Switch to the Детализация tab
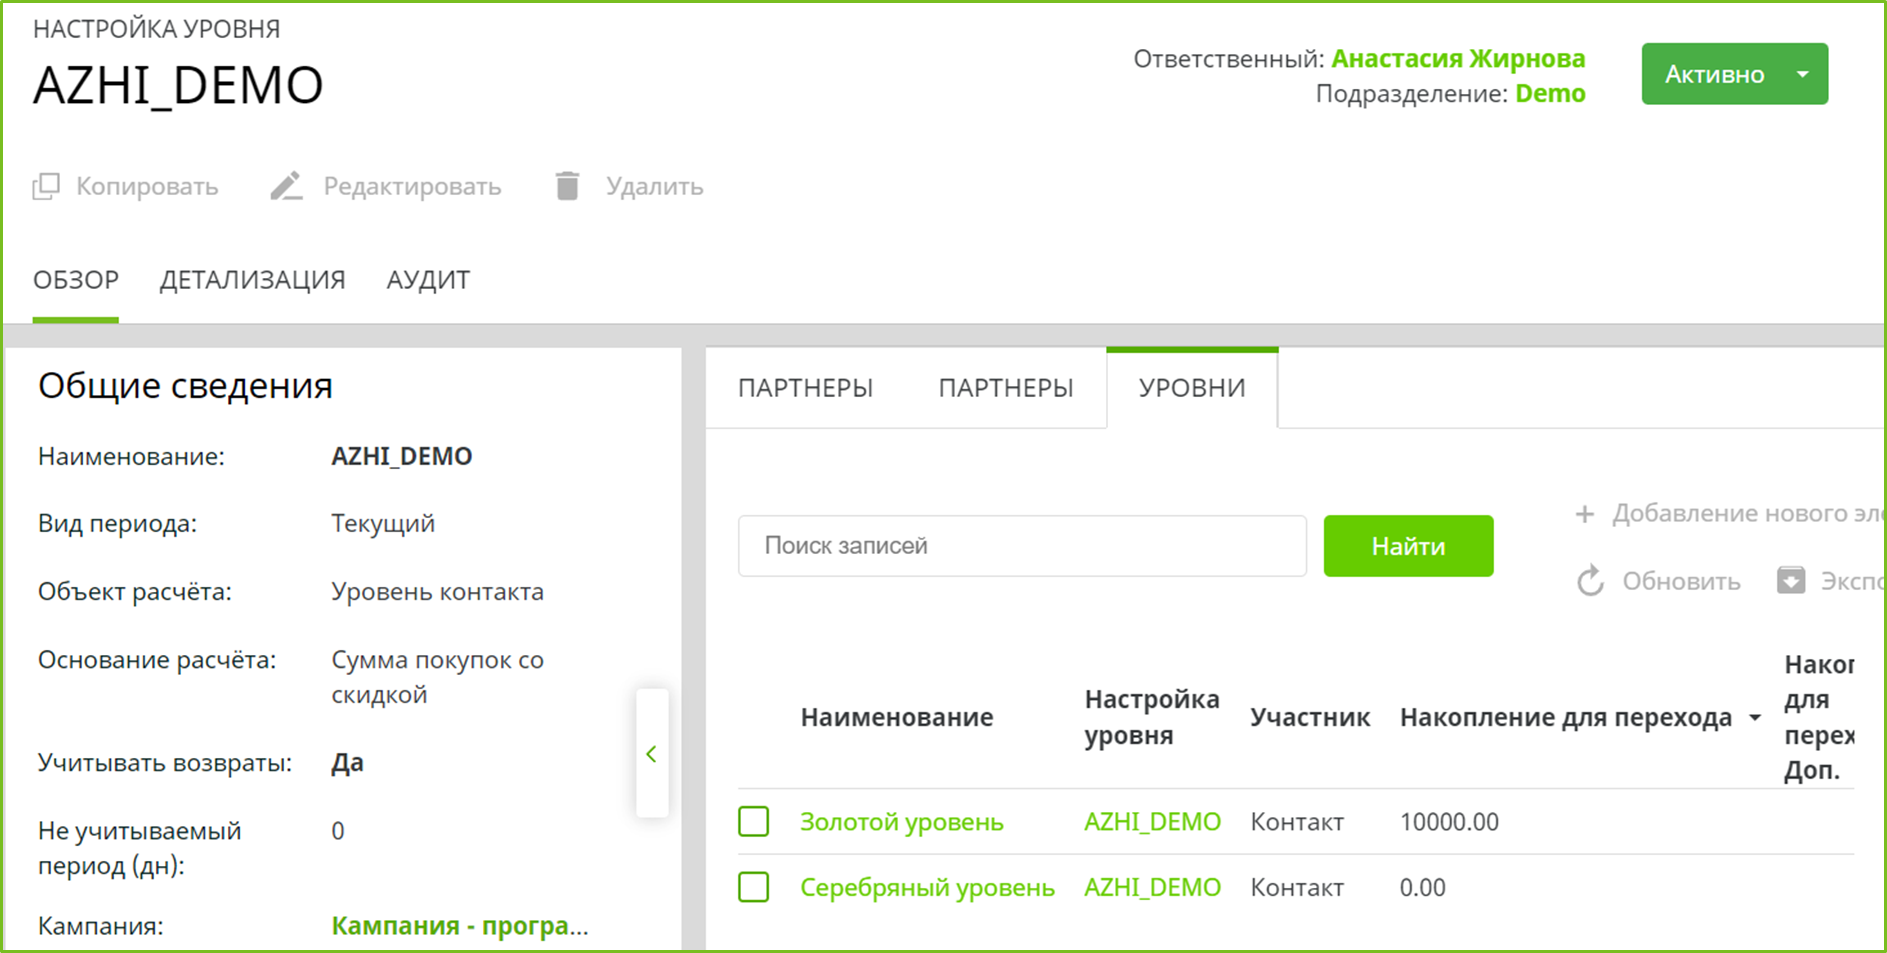1887x953 pixels. [252, 280]
